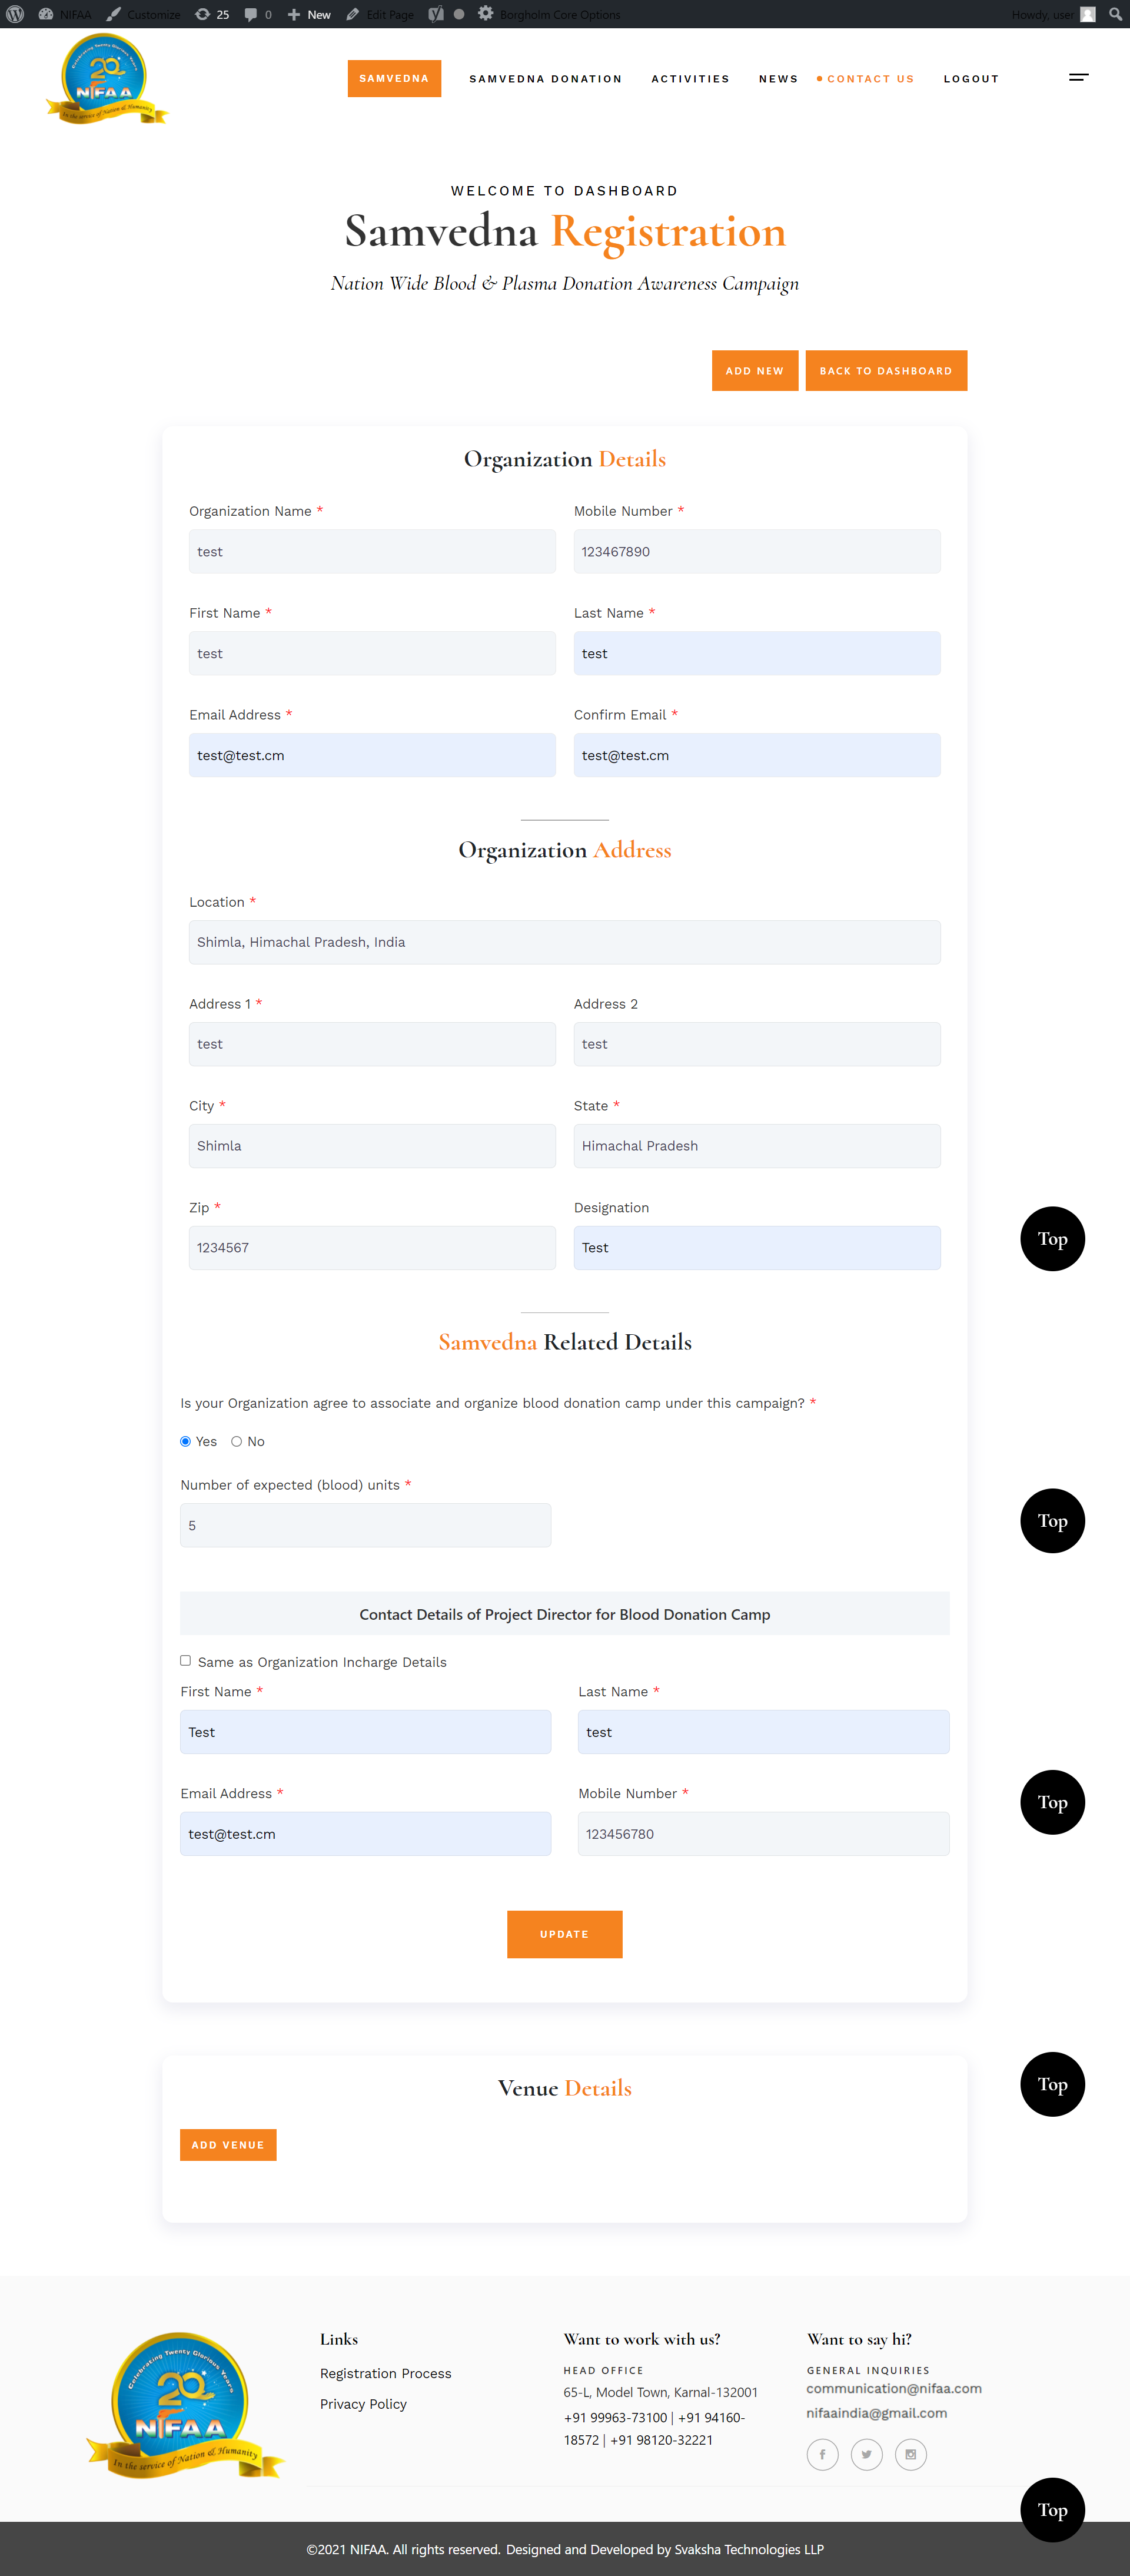
Task: Click the Location input field
Action: point(564,942)
